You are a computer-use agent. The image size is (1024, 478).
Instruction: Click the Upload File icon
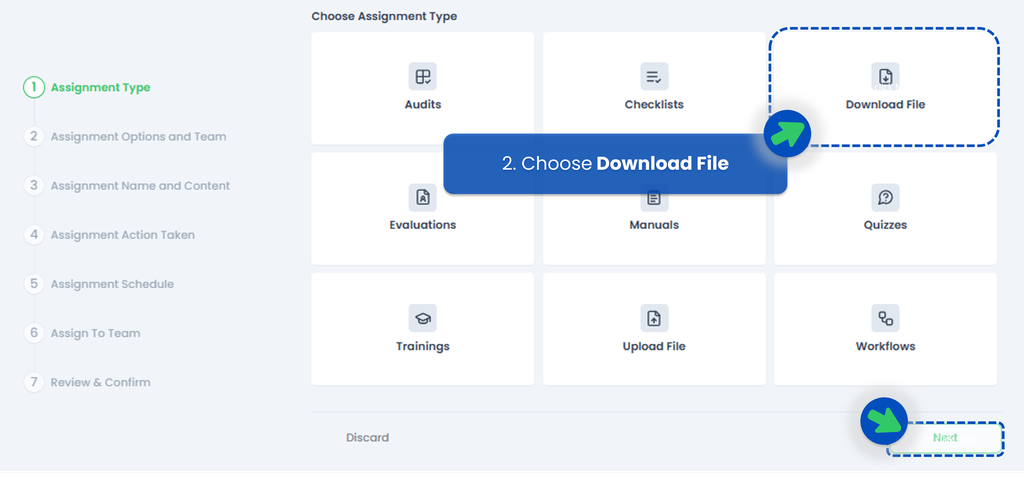point(654,319)
